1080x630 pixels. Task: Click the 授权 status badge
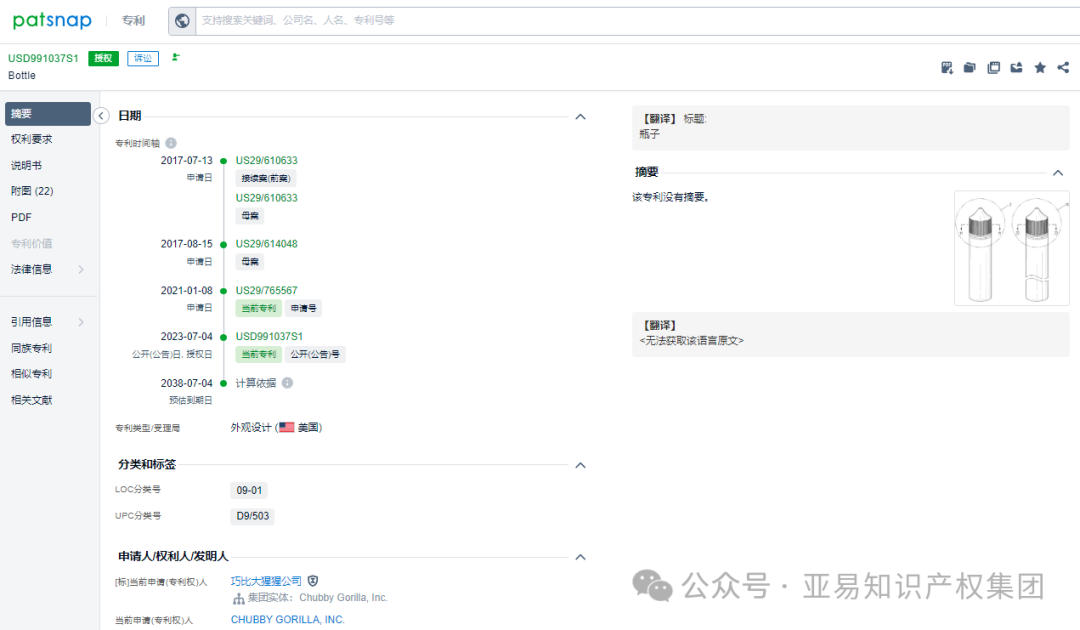(103, 58)
